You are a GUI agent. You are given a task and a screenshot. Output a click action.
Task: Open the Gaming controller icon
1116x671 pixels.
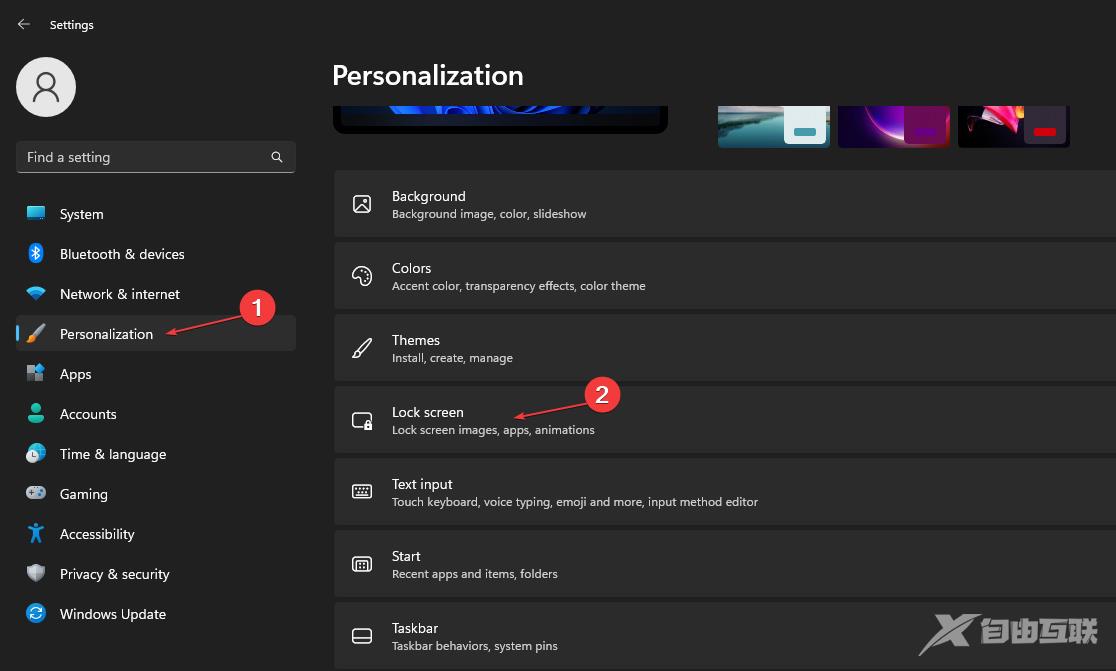click(36, 494)
